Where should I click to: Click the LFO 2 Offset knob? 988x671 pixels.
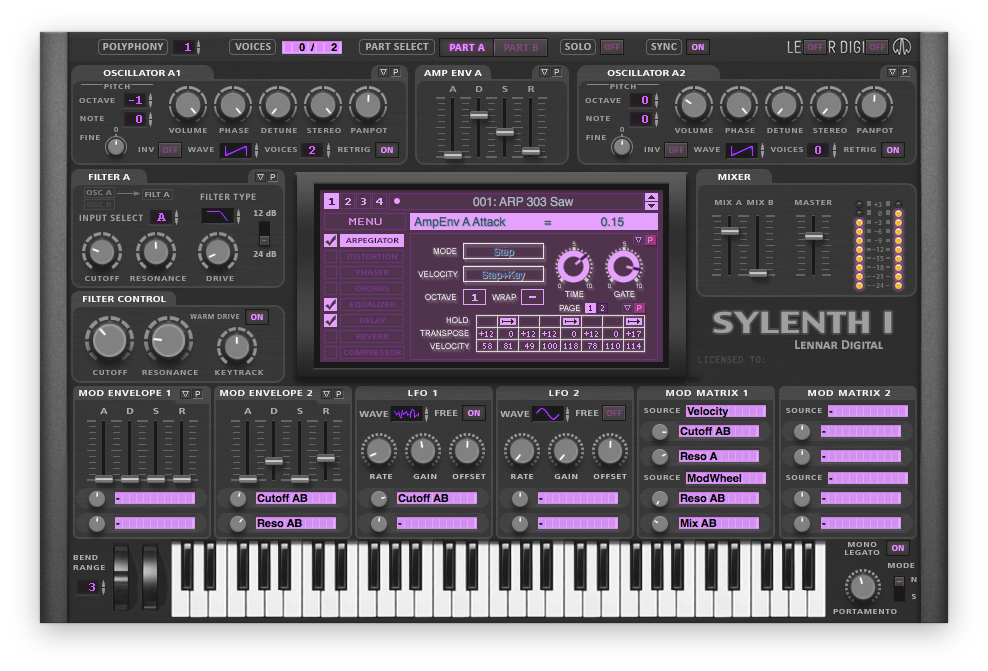coord(609,451)
